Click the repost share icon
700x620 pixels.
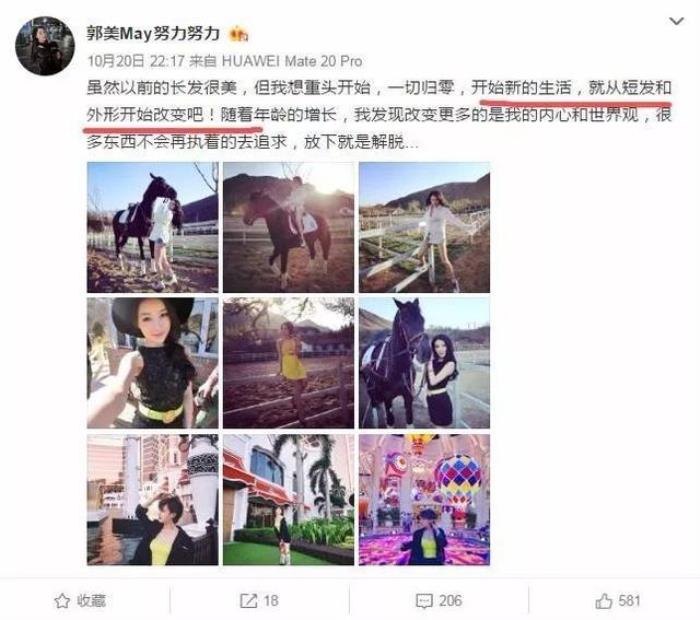pyautogui.click(x=248, y=601)
